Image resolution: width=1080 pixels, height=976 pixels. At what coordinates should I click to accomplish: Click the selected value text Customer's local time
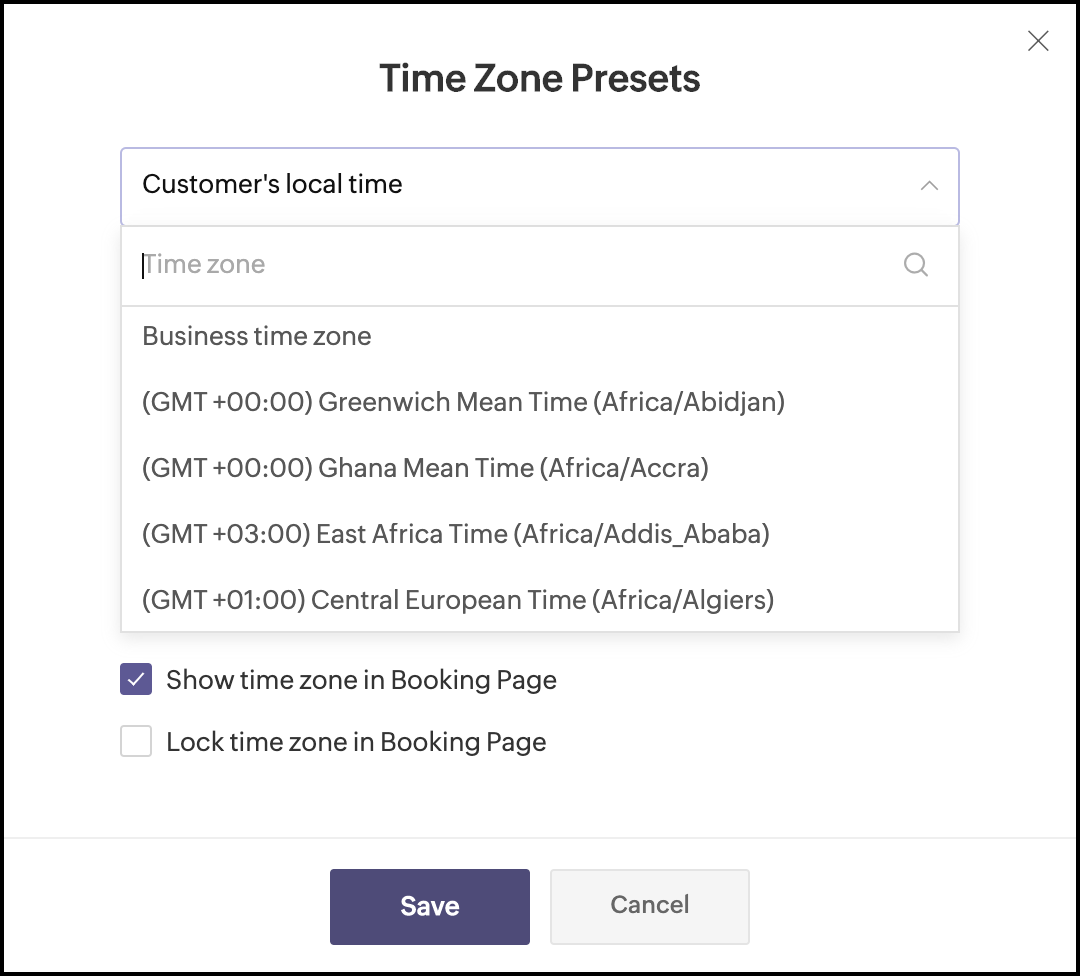(272, 184)
